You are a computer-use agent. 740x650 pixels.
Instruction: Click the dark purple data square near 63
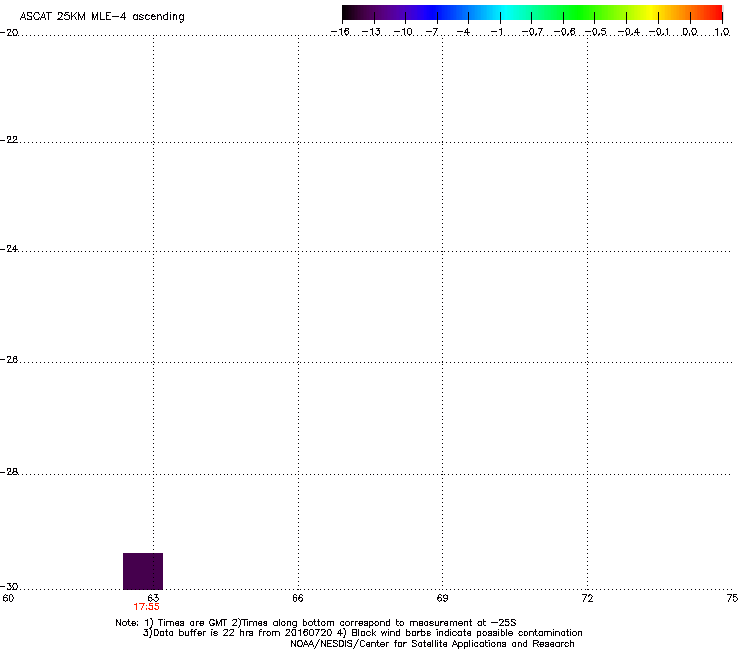coord(143,571)
